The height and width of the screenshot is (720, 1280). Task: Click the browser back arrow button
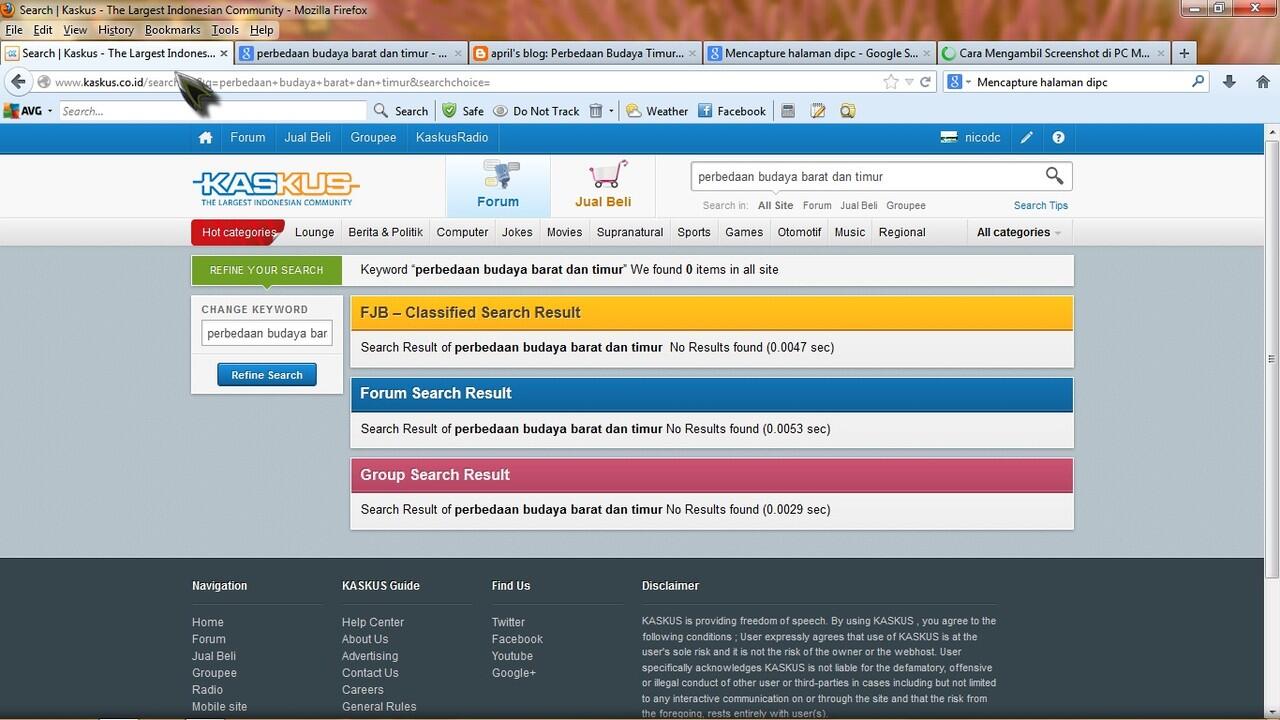click(18, 82)
